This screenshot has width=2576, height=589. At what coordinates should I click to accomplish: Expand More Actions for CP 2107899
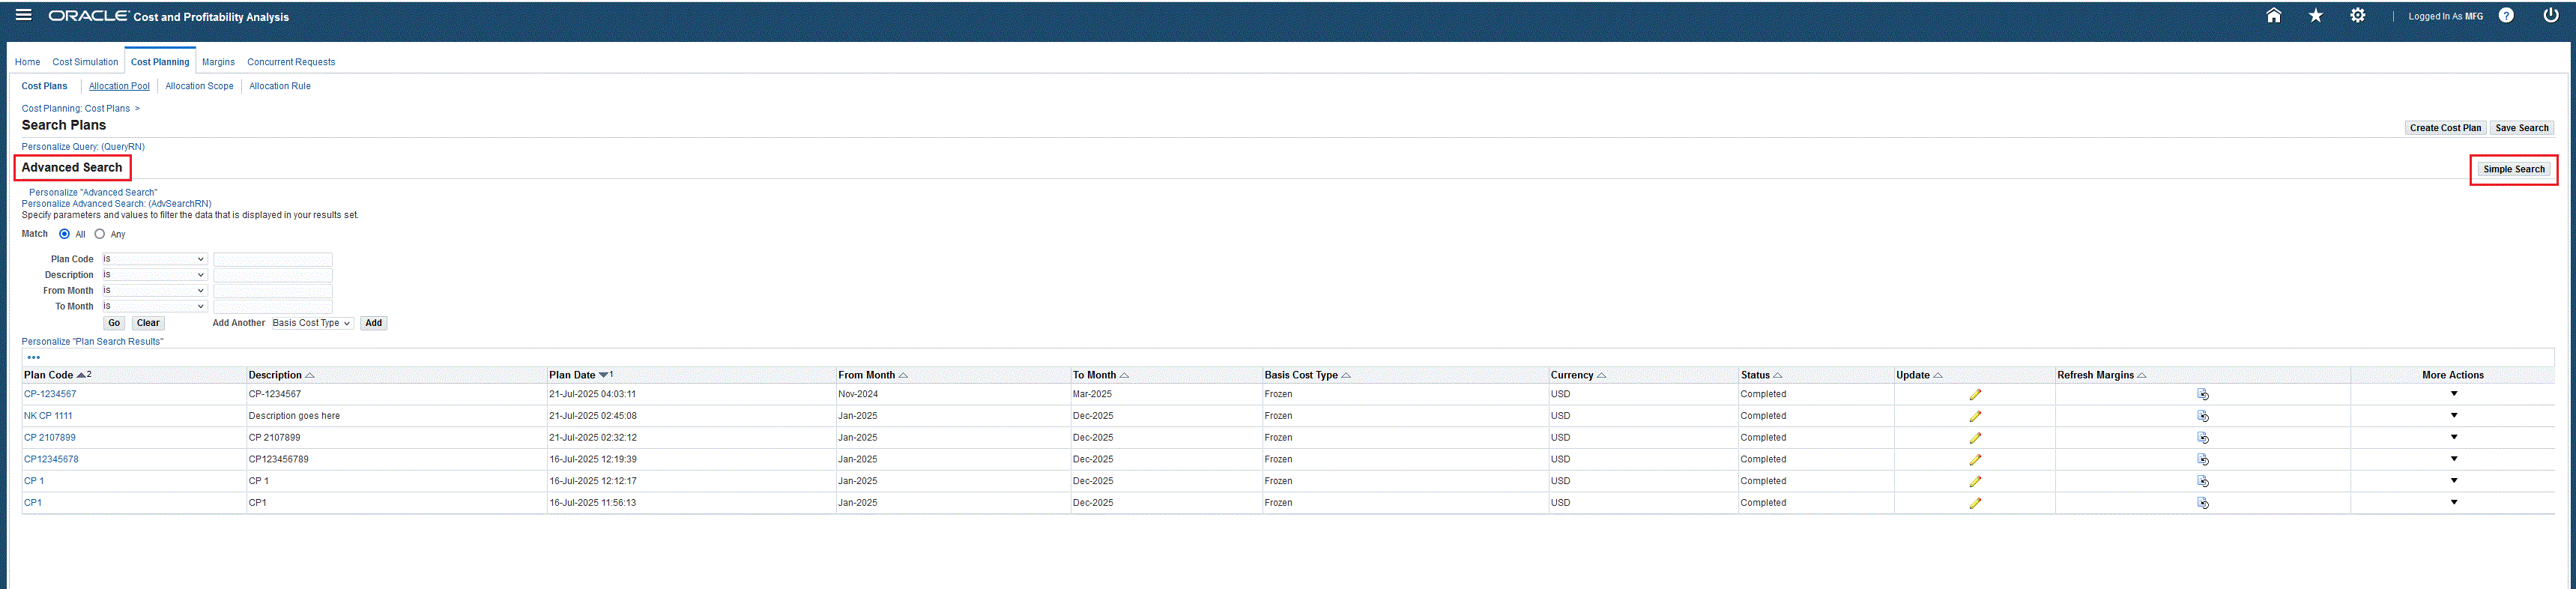point(2453,437)
